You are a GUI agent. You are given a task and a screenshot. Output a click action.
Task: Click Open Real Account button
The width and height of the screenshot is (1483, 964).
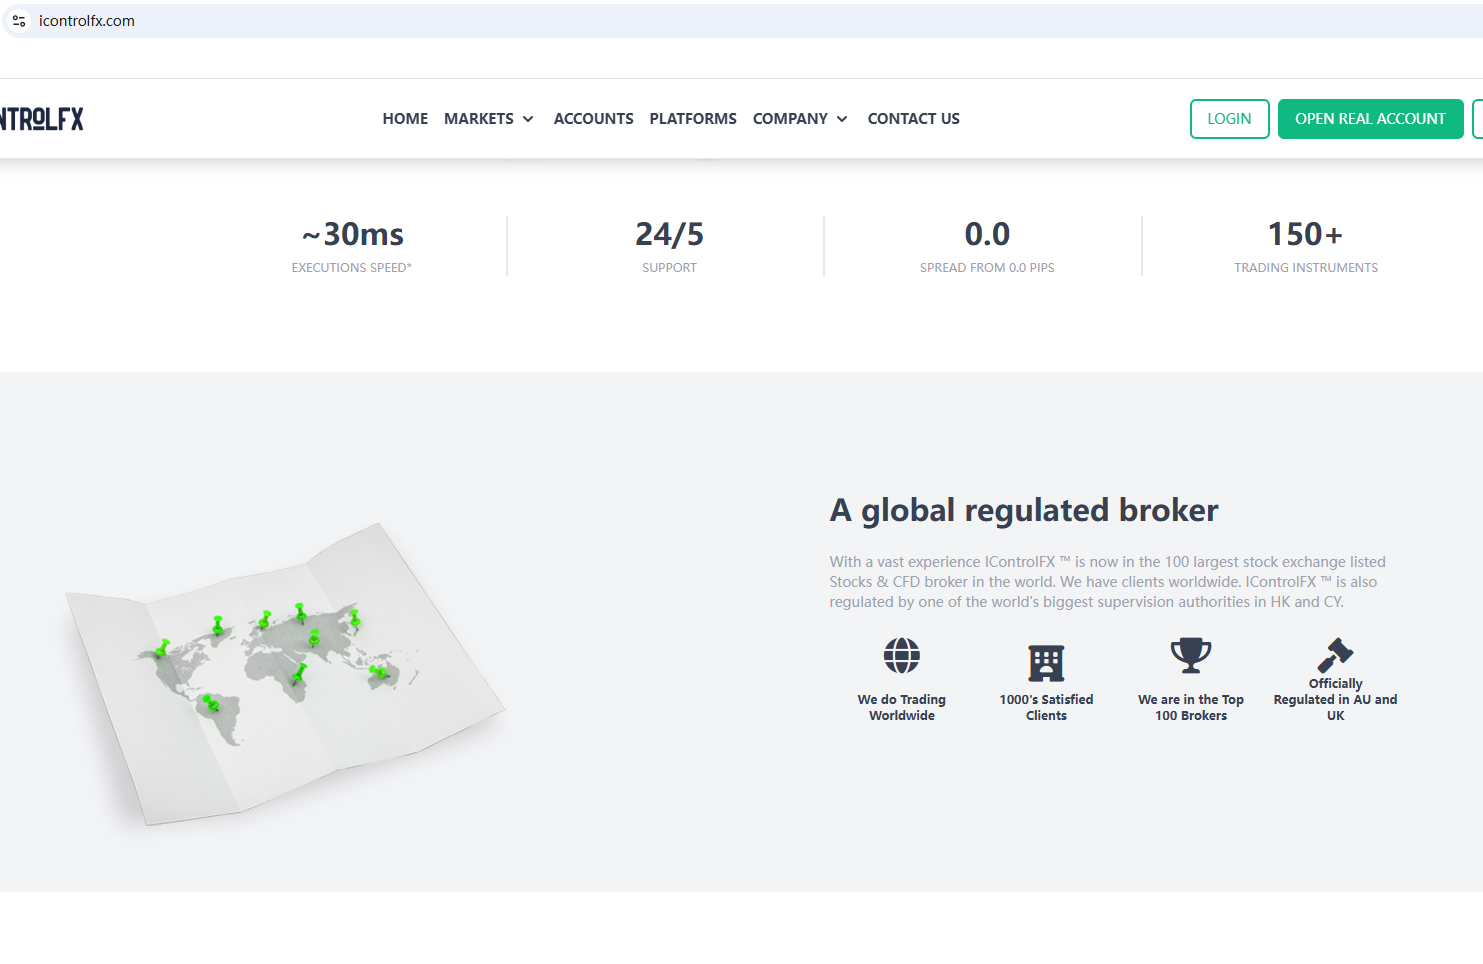point(1371,119)
